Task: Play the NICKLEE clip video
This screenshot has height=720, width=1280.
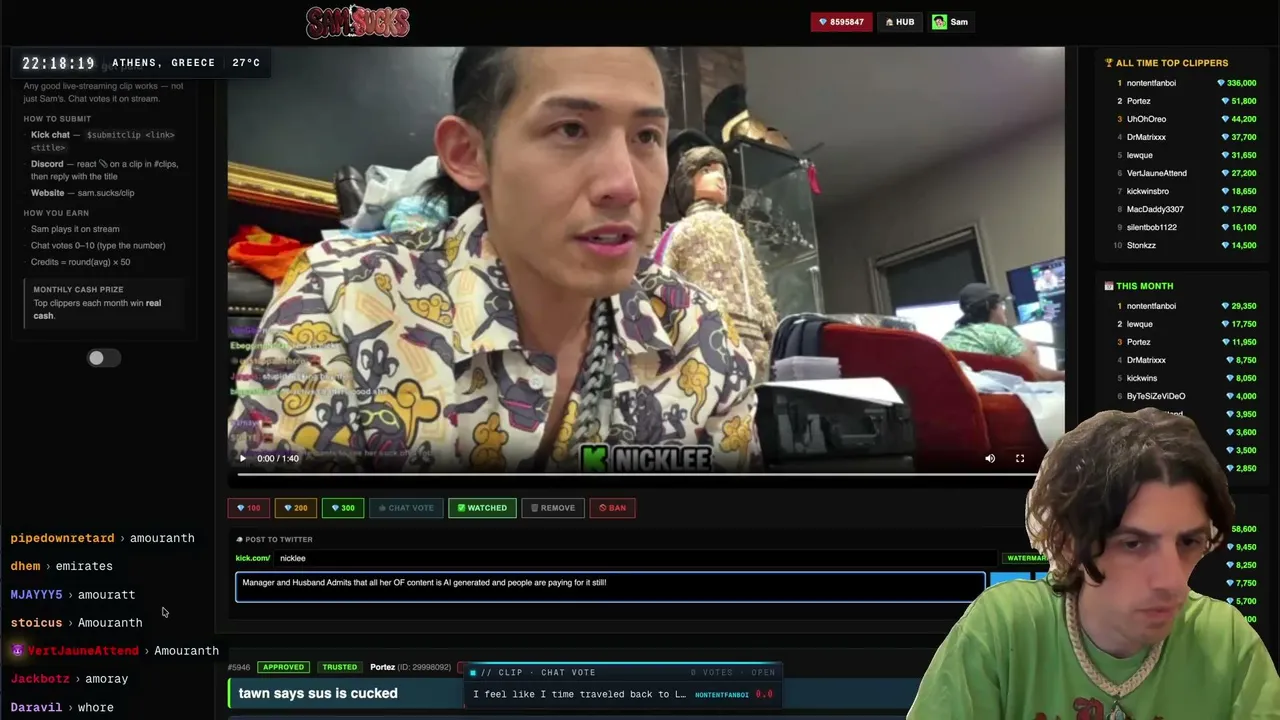Action: pyautogui.click(x=242, y=458)
